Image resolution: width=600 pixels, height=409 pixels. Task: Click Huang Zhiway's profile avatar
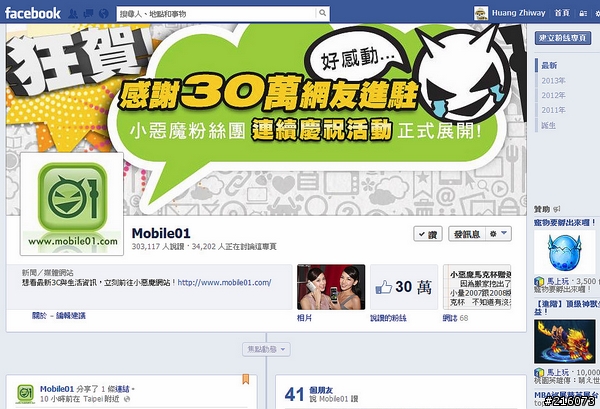click(x=481, y=13)
